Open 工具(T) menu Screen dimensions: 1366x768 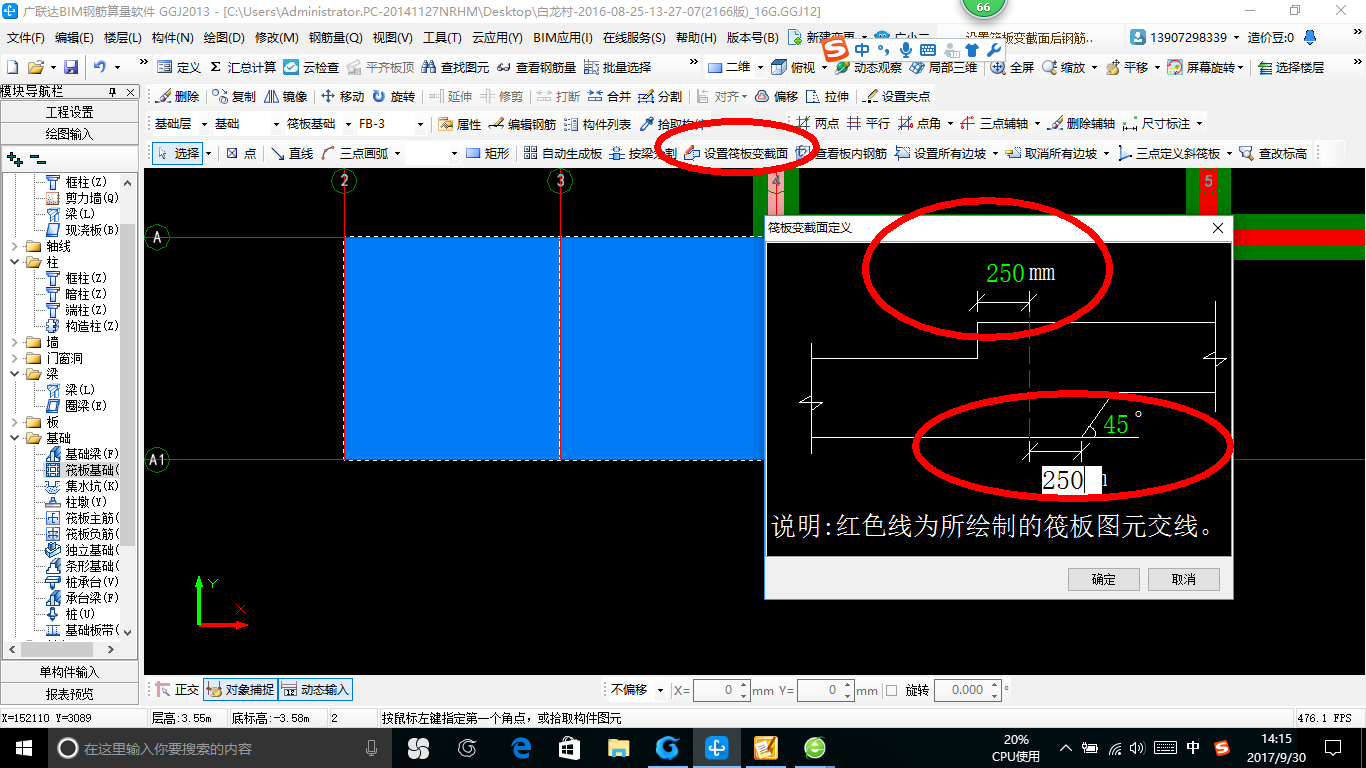click(x=442, y=38)
